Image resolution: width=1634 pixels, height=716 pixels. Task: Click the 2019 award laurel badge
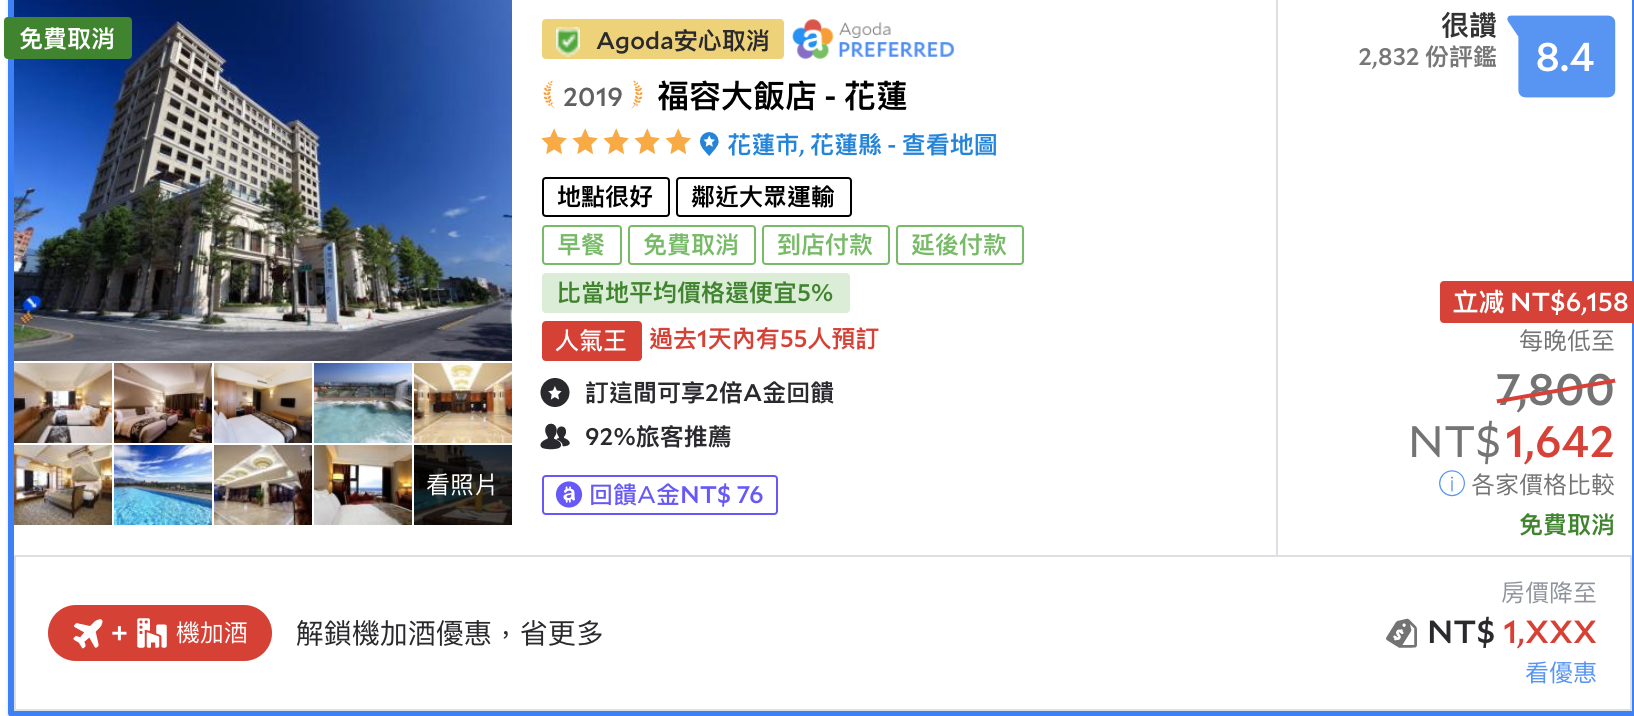(x=593, y=96)
